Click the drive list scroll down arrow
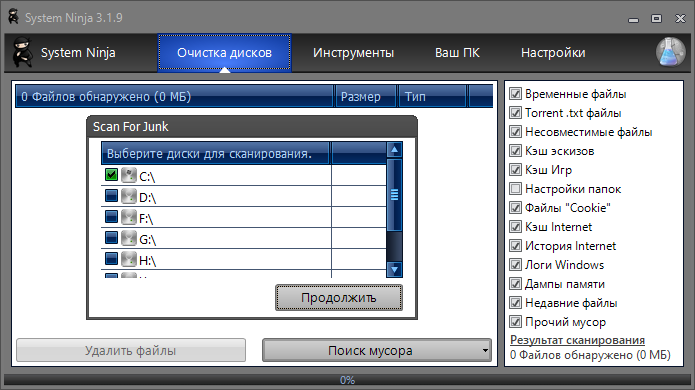The height and width of the screenshot is (390, 695). [394, 269]
